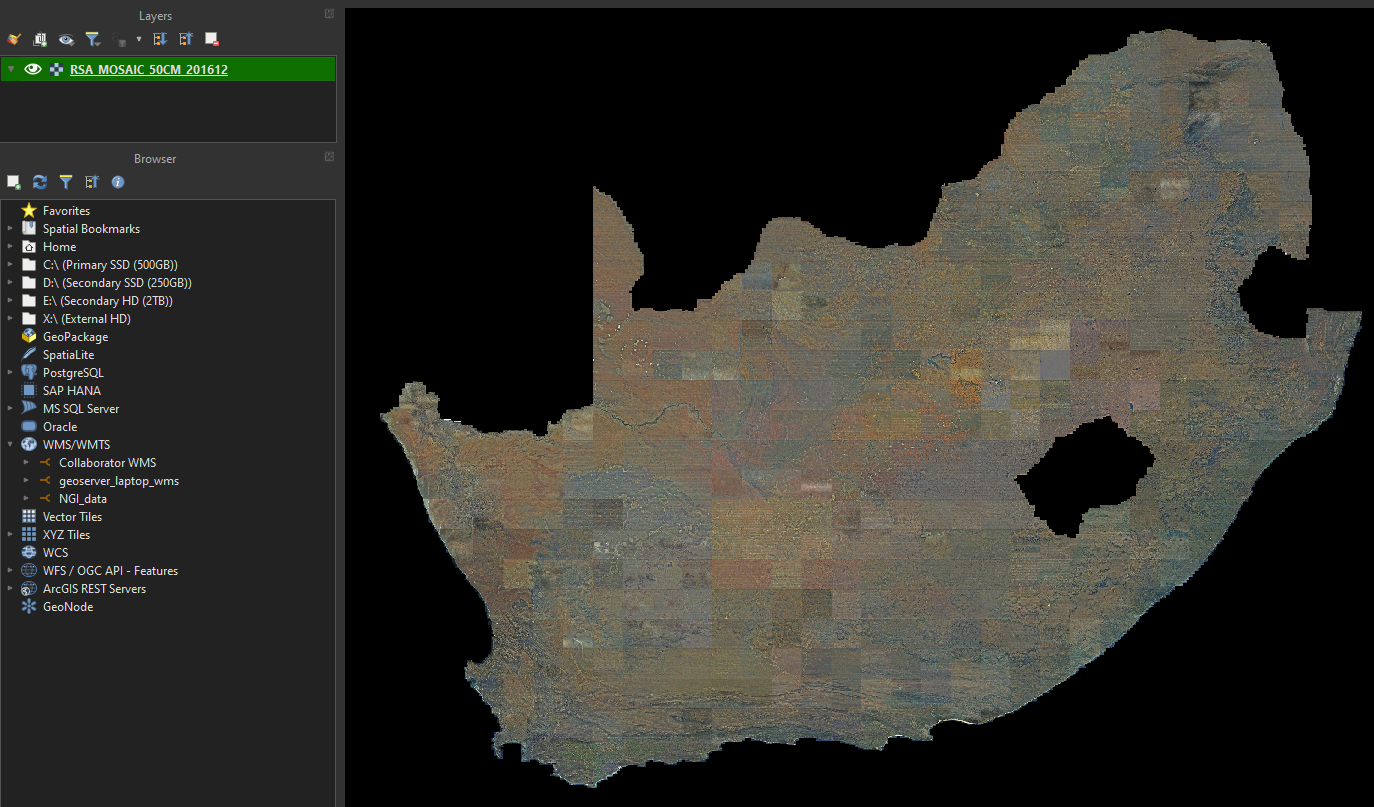Select X:\ (External HD) entry
Screen dimensions: 1374x807
87,319
